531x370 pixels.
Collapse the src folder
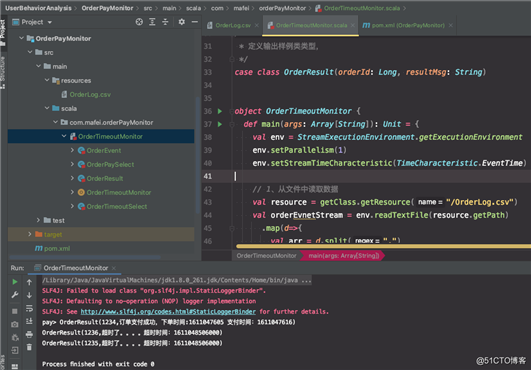[30, 52]
